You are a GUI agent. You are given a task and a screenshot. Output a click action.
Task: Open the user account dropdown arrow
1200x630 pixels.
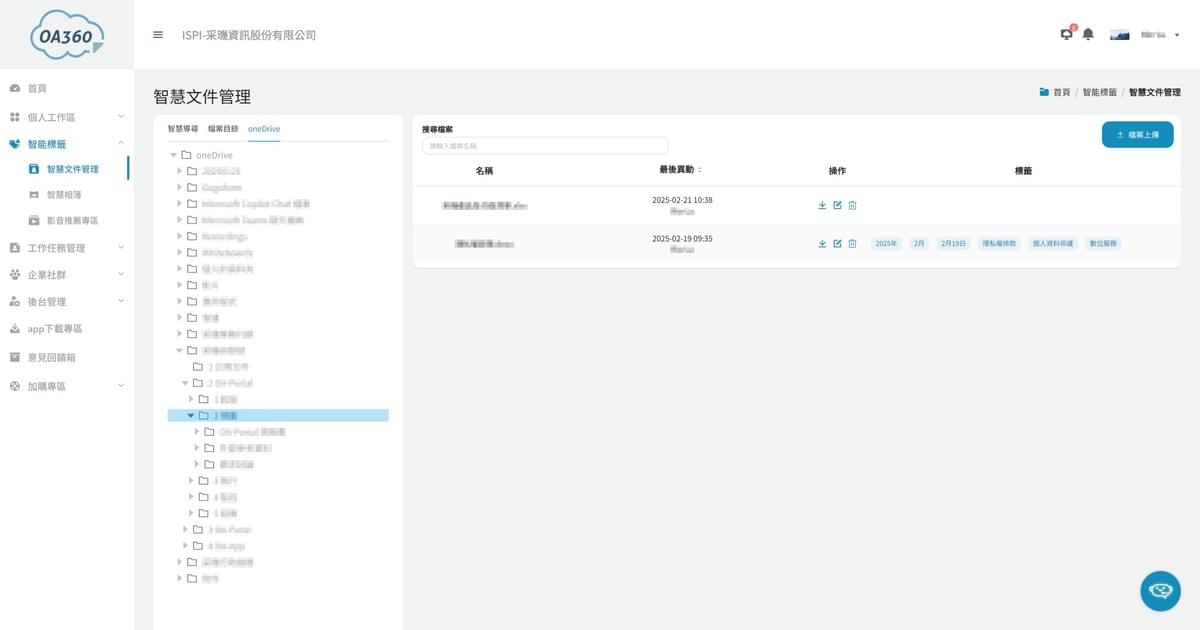pos(1177,35)
